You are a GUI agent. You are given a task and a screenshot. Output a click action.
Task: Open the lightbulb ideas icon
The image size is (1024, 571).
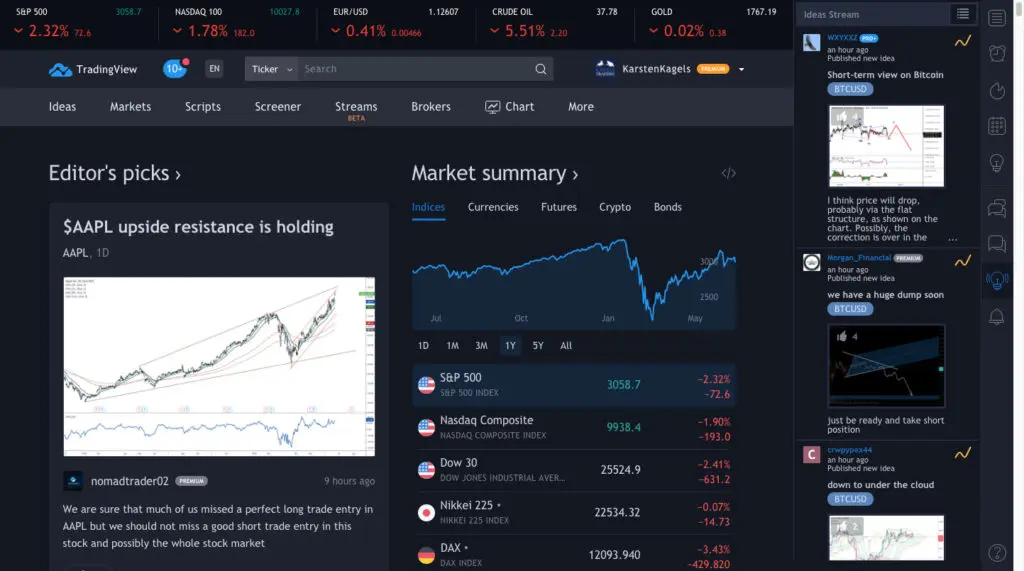tap(996, 162)
